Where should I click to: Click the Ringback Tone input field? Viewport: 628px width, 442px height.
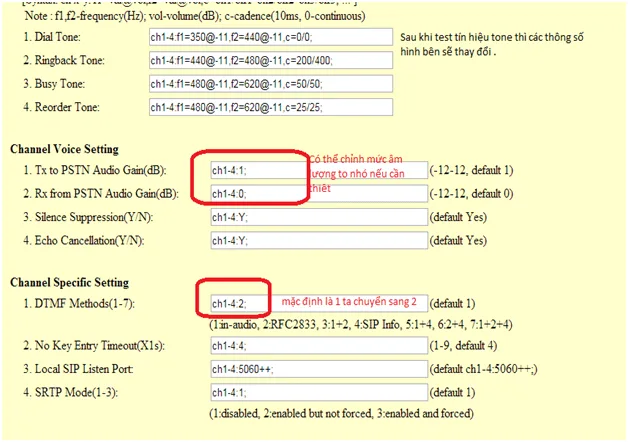[x=271, y=60]
